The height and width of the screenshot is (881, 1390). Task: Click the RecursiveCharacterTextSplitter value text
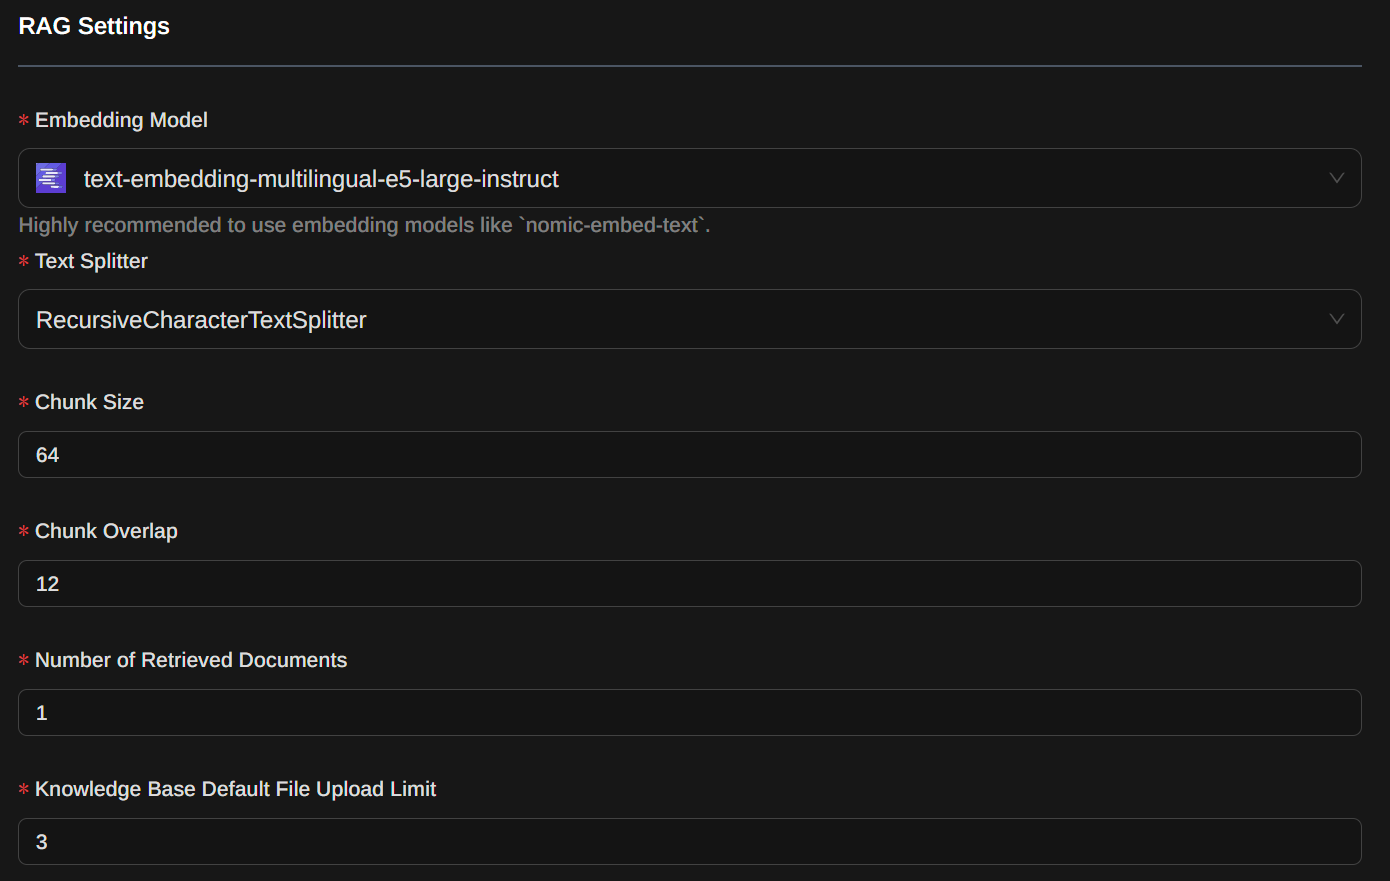coord(201,320)
